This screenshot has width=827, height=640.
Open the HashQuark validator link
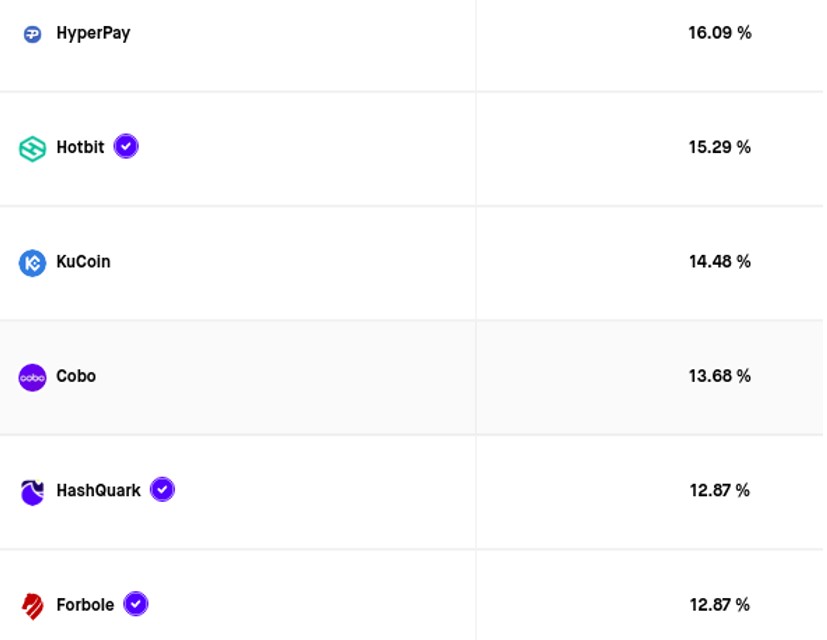(x=98, y=491)
